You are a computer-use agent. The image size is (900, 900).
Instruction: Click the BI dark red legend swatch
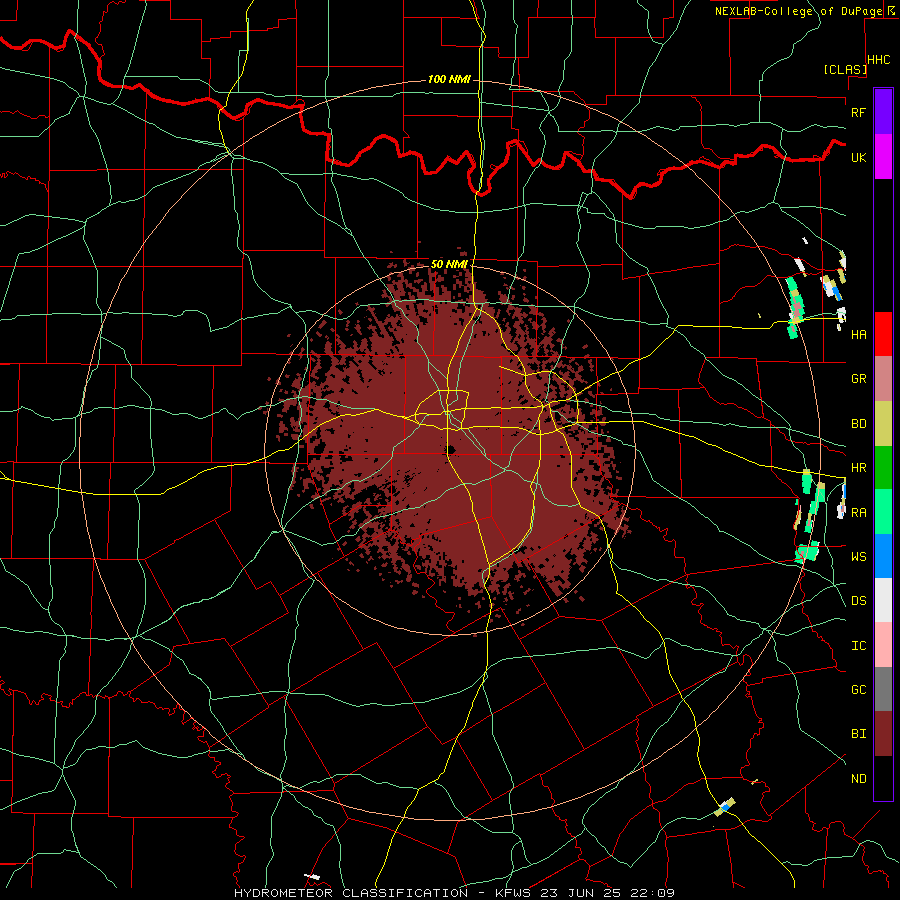883,734
